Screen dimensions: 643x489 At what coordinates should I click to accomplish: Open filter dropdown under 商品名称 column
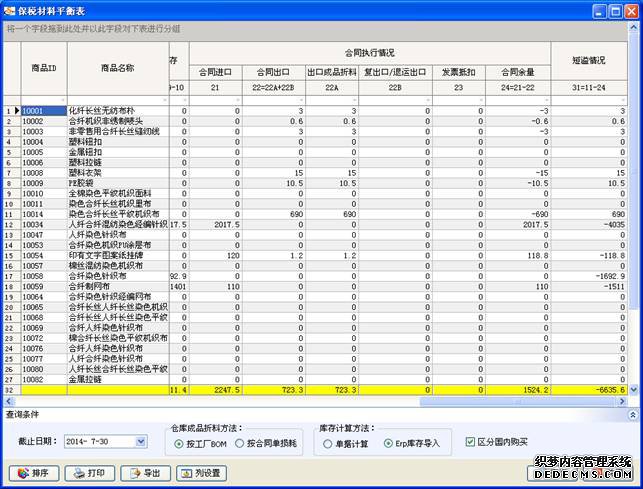(164, 100)
